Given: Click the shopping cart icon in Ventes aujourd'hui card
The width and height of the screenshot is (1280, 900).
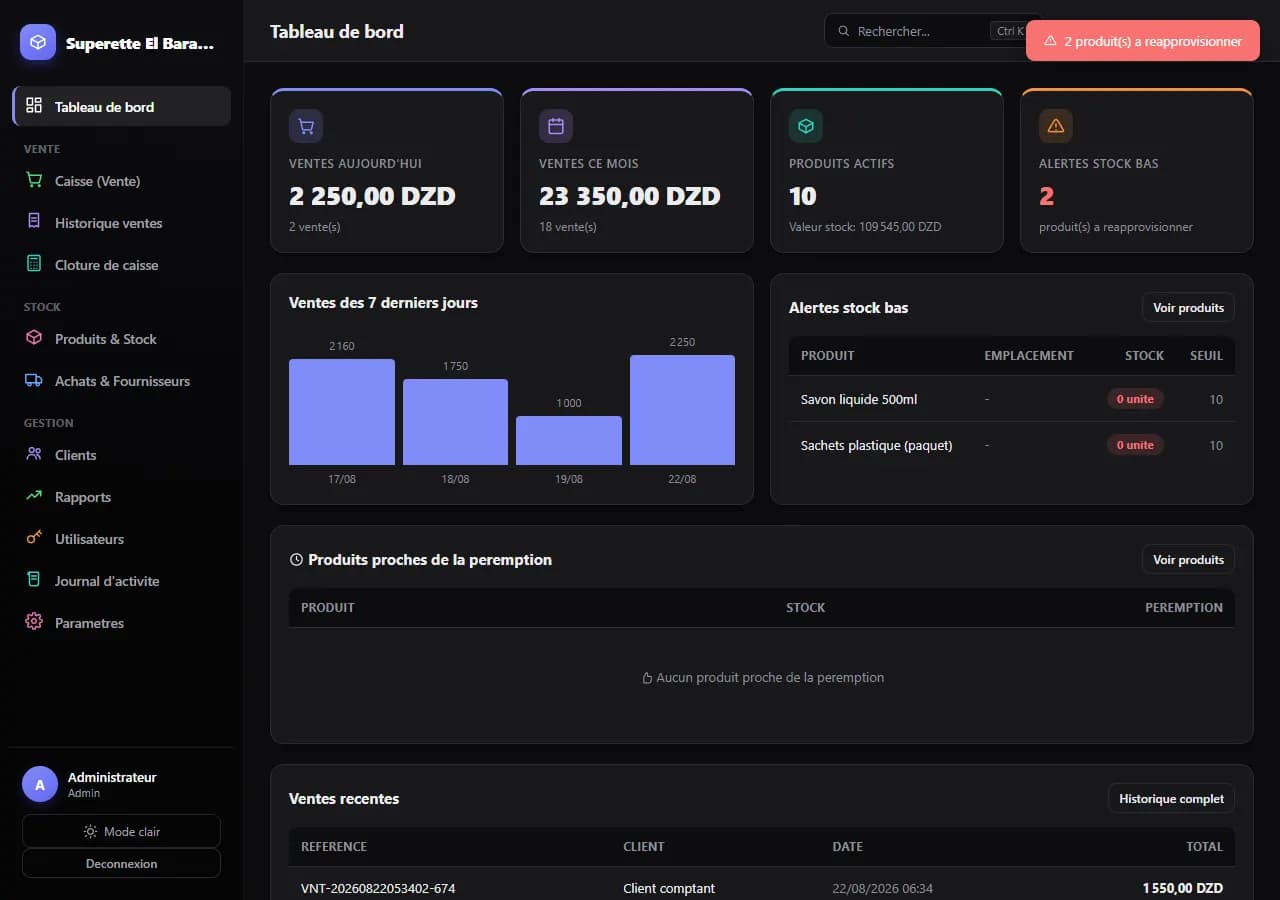Looking at the screenshot, I should point(306,126).
